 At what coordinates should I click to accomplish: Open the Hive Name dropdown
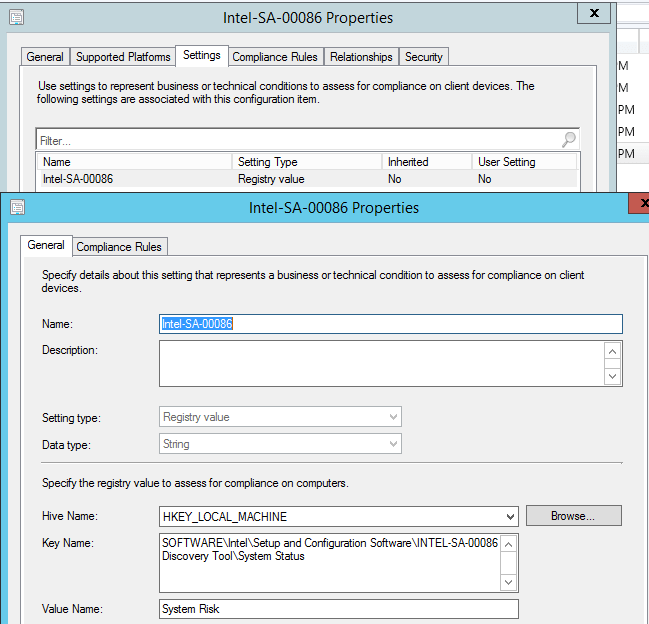click(510, 516)
